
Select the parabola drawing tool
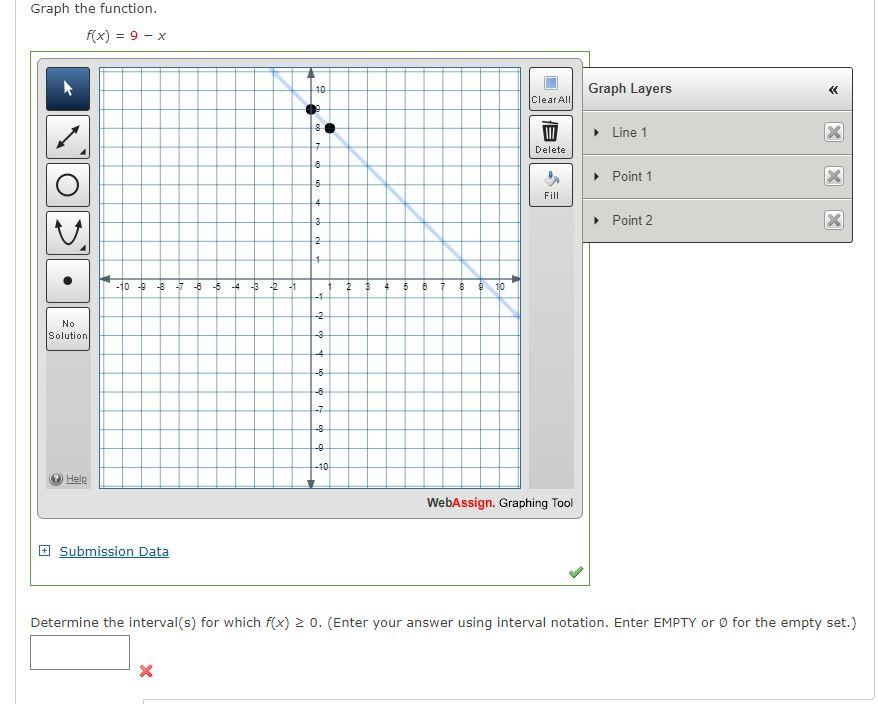coord(67,232)
